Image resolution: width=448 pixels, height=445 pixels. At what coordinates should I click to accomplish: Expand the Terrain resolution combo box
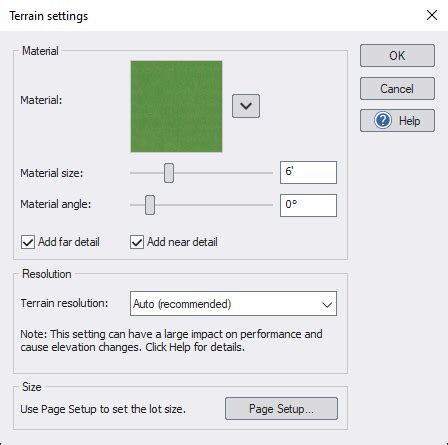tap(233, 304)
